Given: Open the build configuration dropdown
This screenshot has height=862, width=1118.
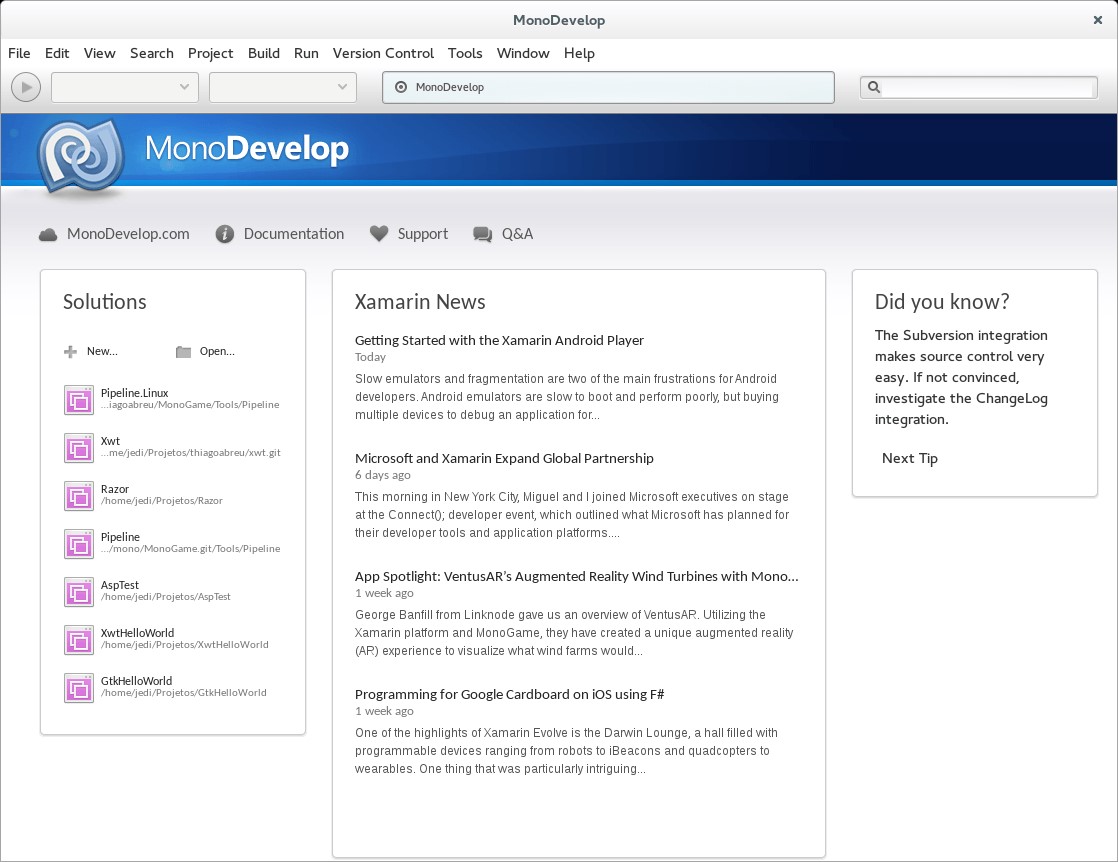Looking at the screenshot, I should pyautogui.click(x=124, y=87).
